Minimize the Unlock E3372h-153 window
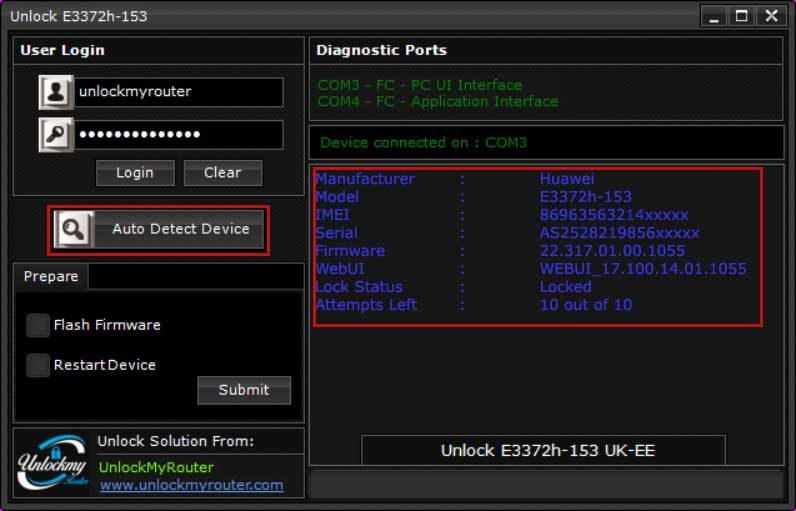The image size is (796, 511). (714, 17)
